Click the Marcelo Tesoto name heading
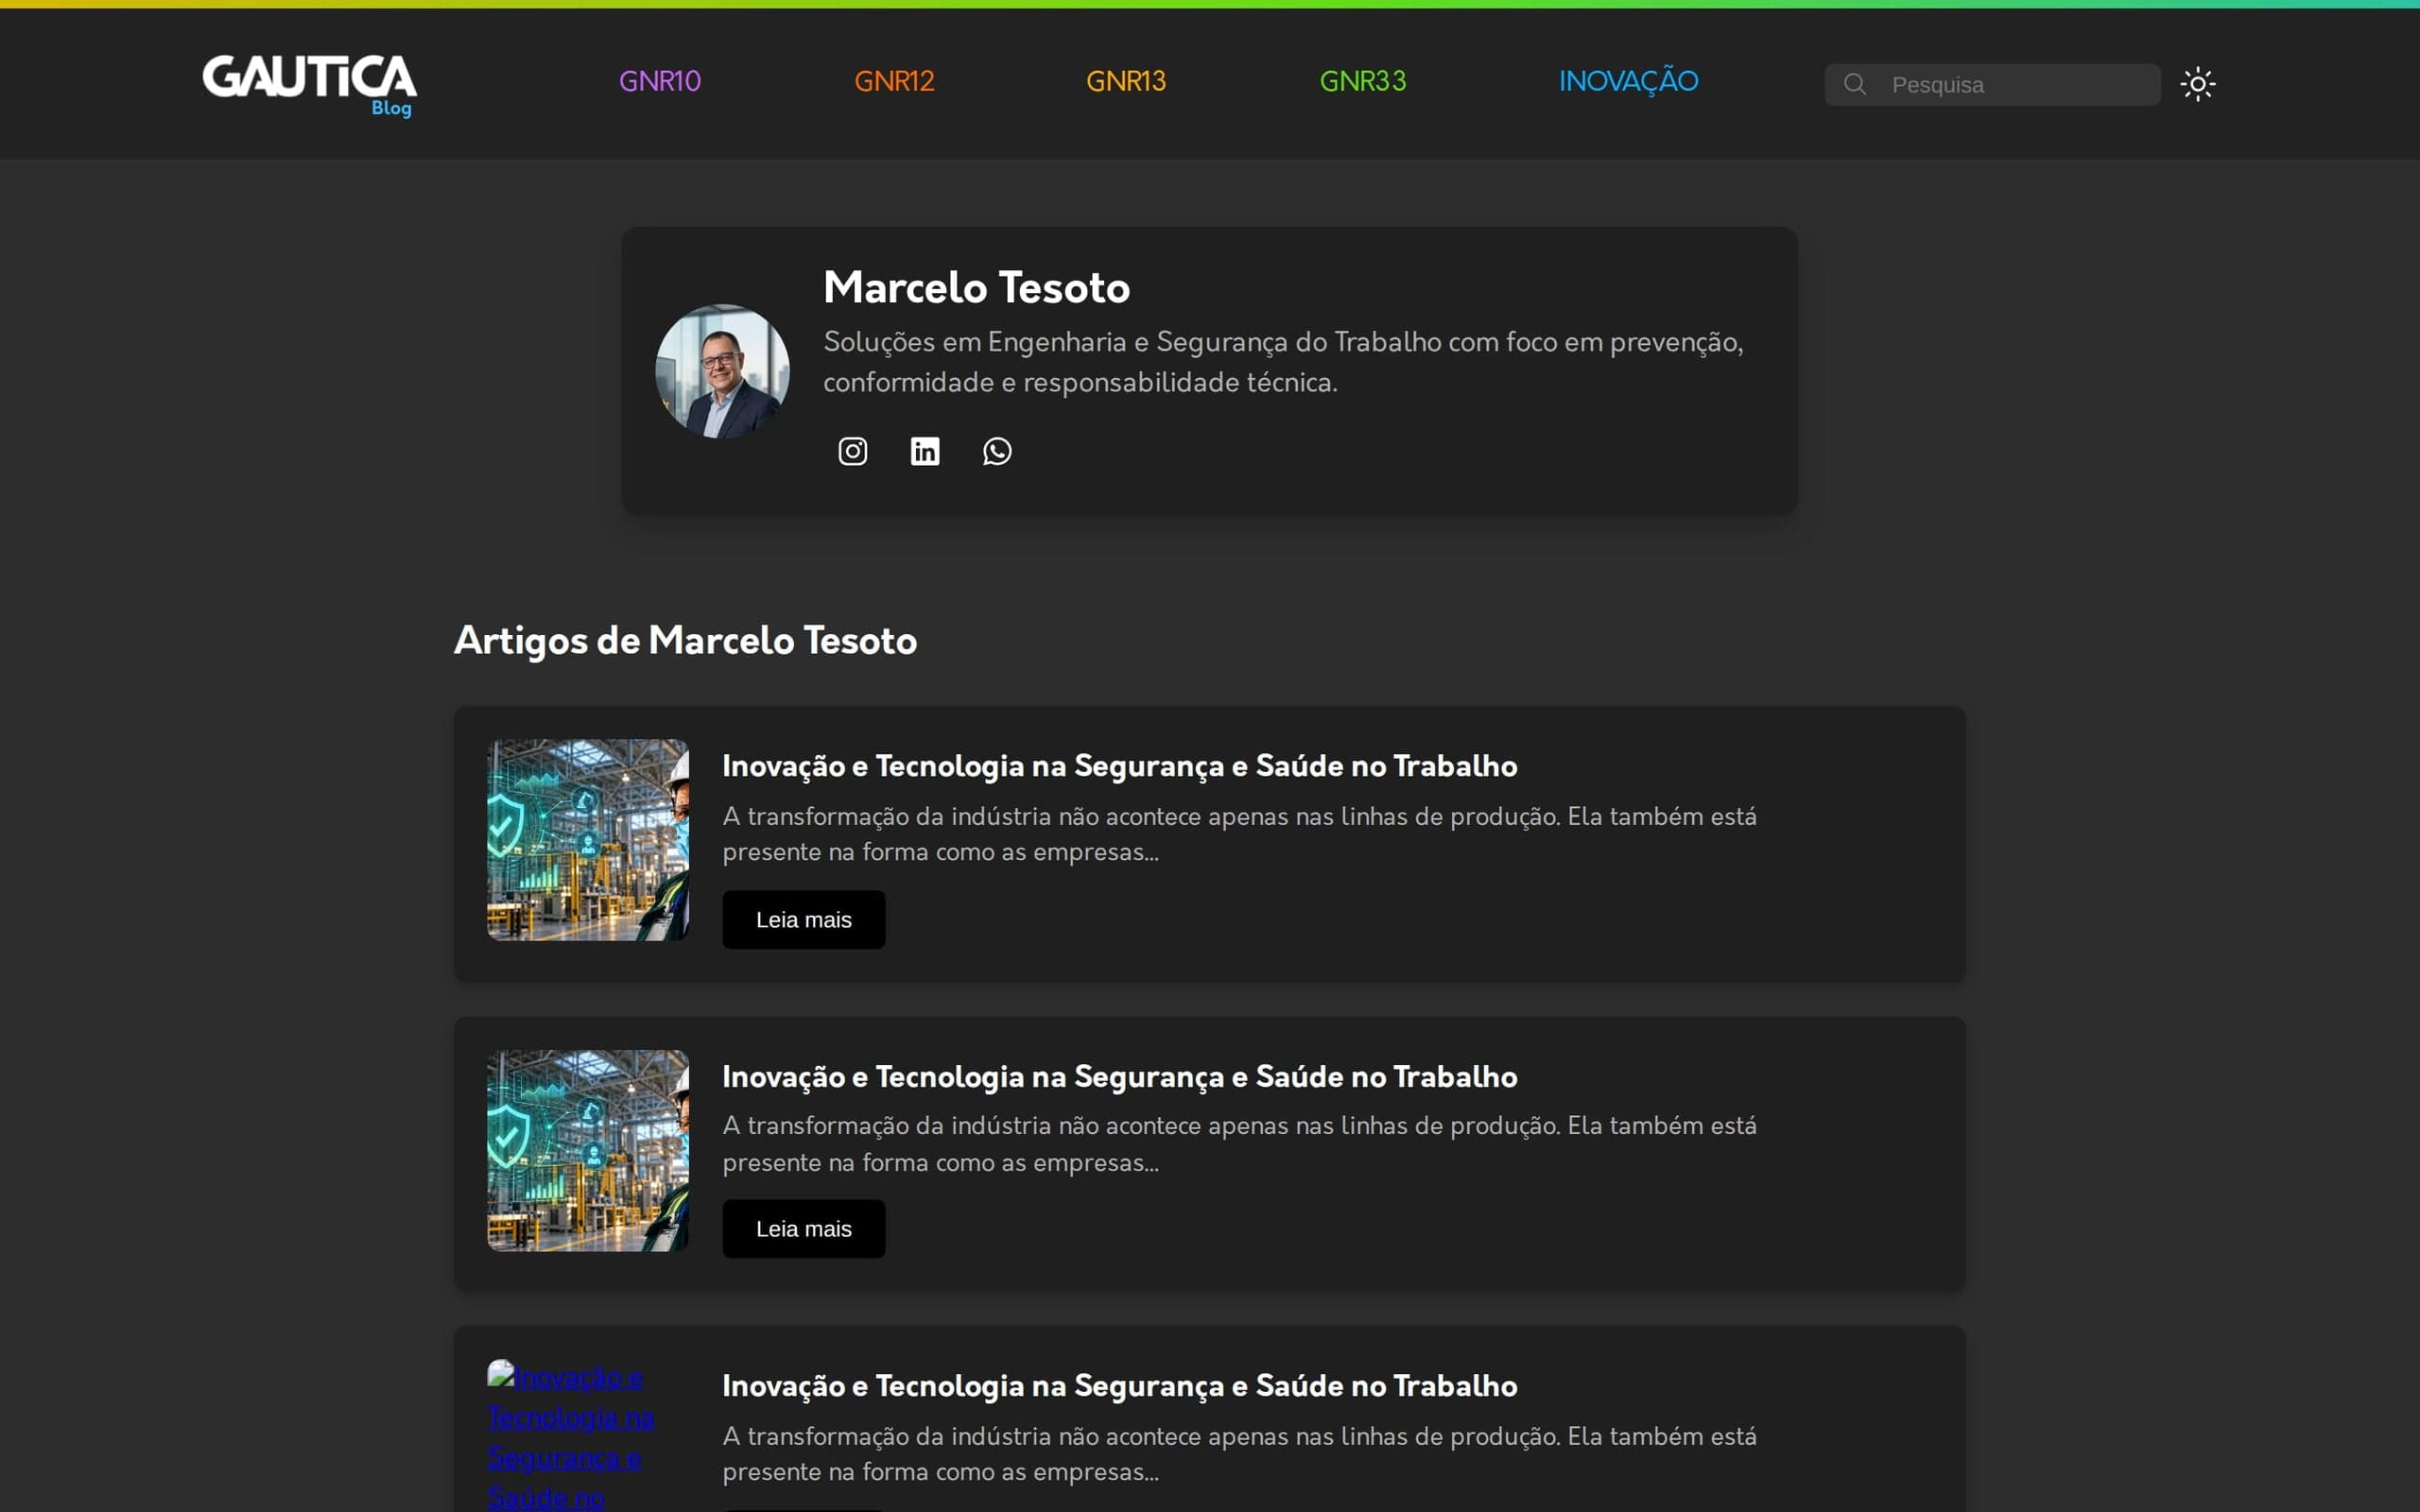 coord(977,288)
